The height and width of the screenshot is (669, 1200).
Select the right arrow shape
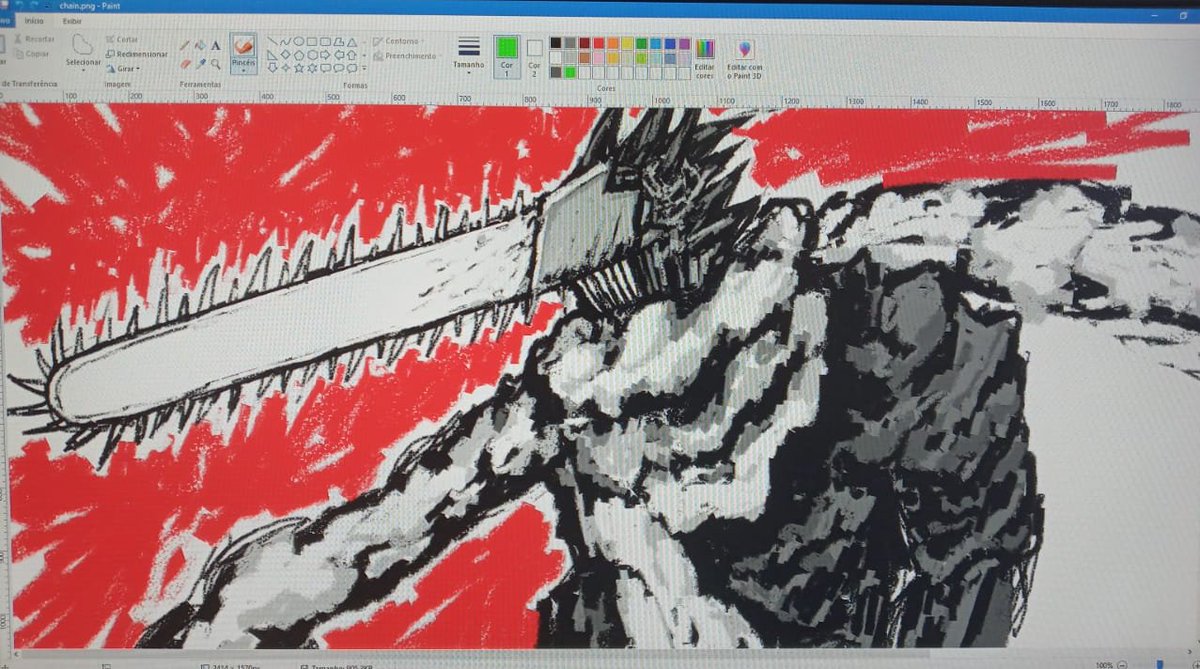click(x=325, y=55)
